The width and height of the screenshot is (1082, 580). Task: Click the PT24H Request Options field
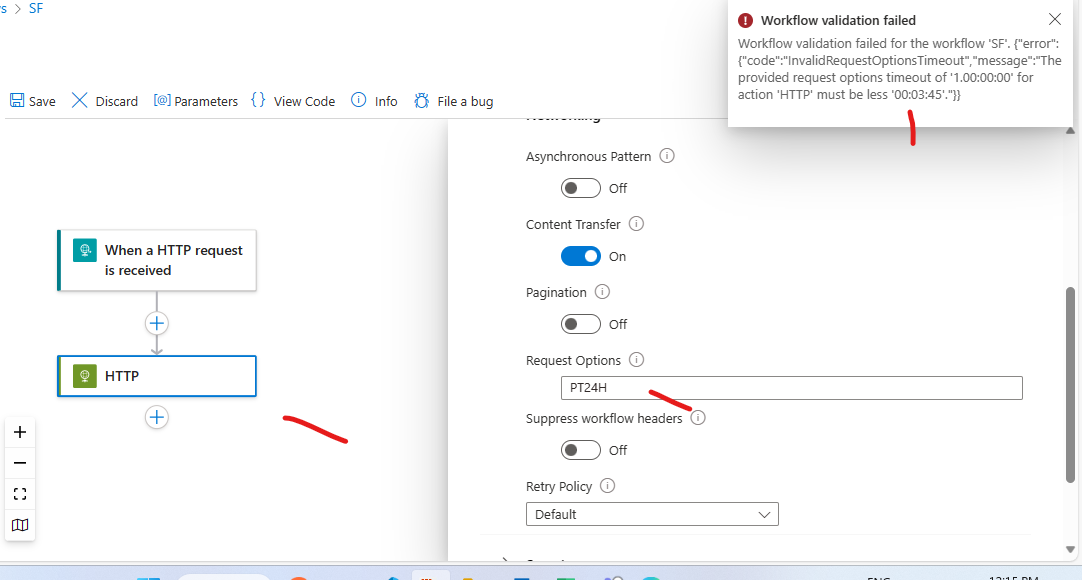tap(790, 388)
